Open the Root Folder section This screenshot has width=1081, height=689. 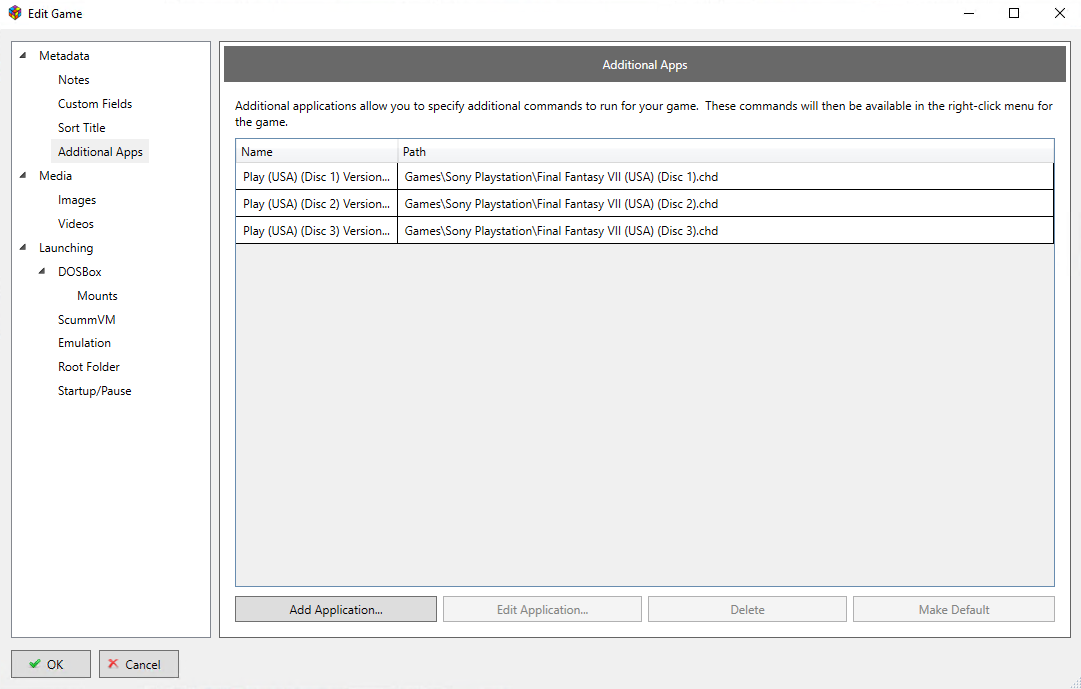[89, 367]
